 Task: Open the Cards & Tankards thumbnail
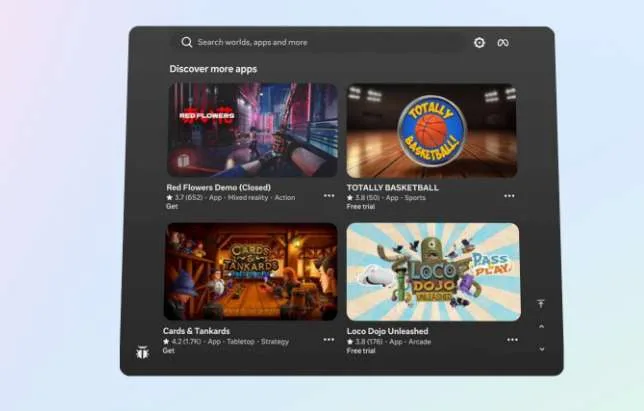point(251,272)
